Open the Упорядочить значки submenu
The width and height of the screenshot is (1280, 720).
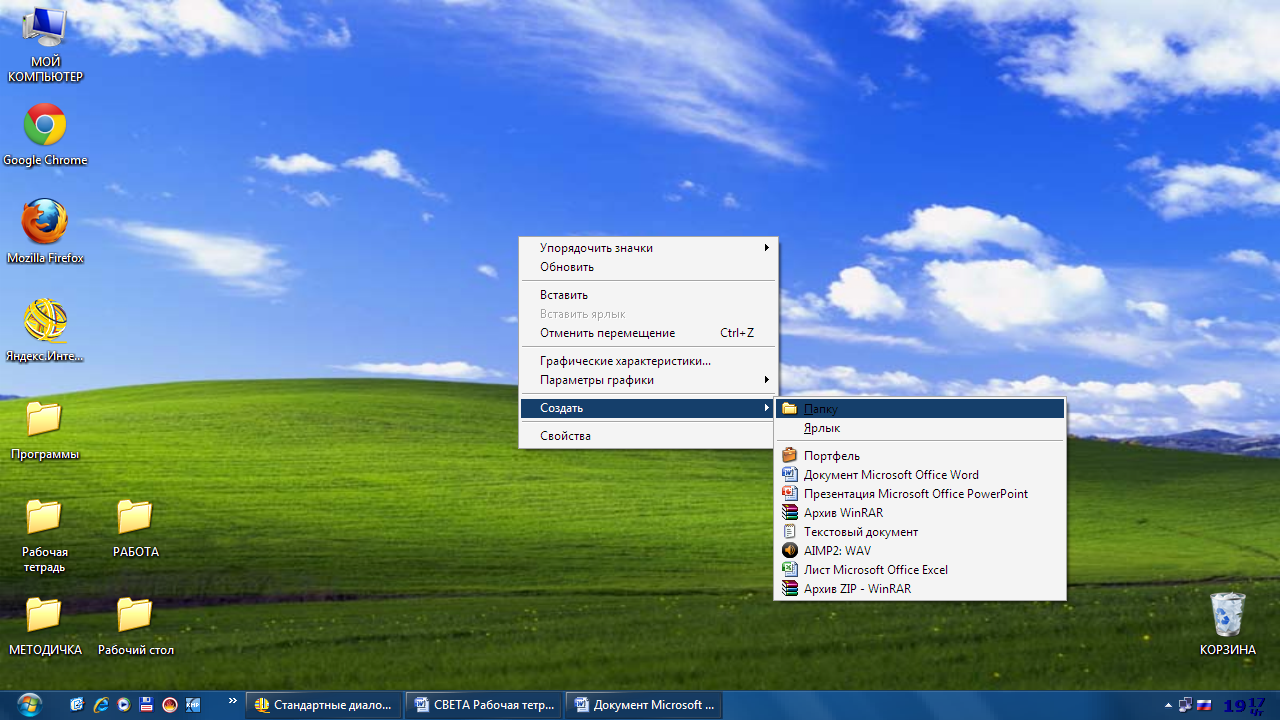point(648,248)
